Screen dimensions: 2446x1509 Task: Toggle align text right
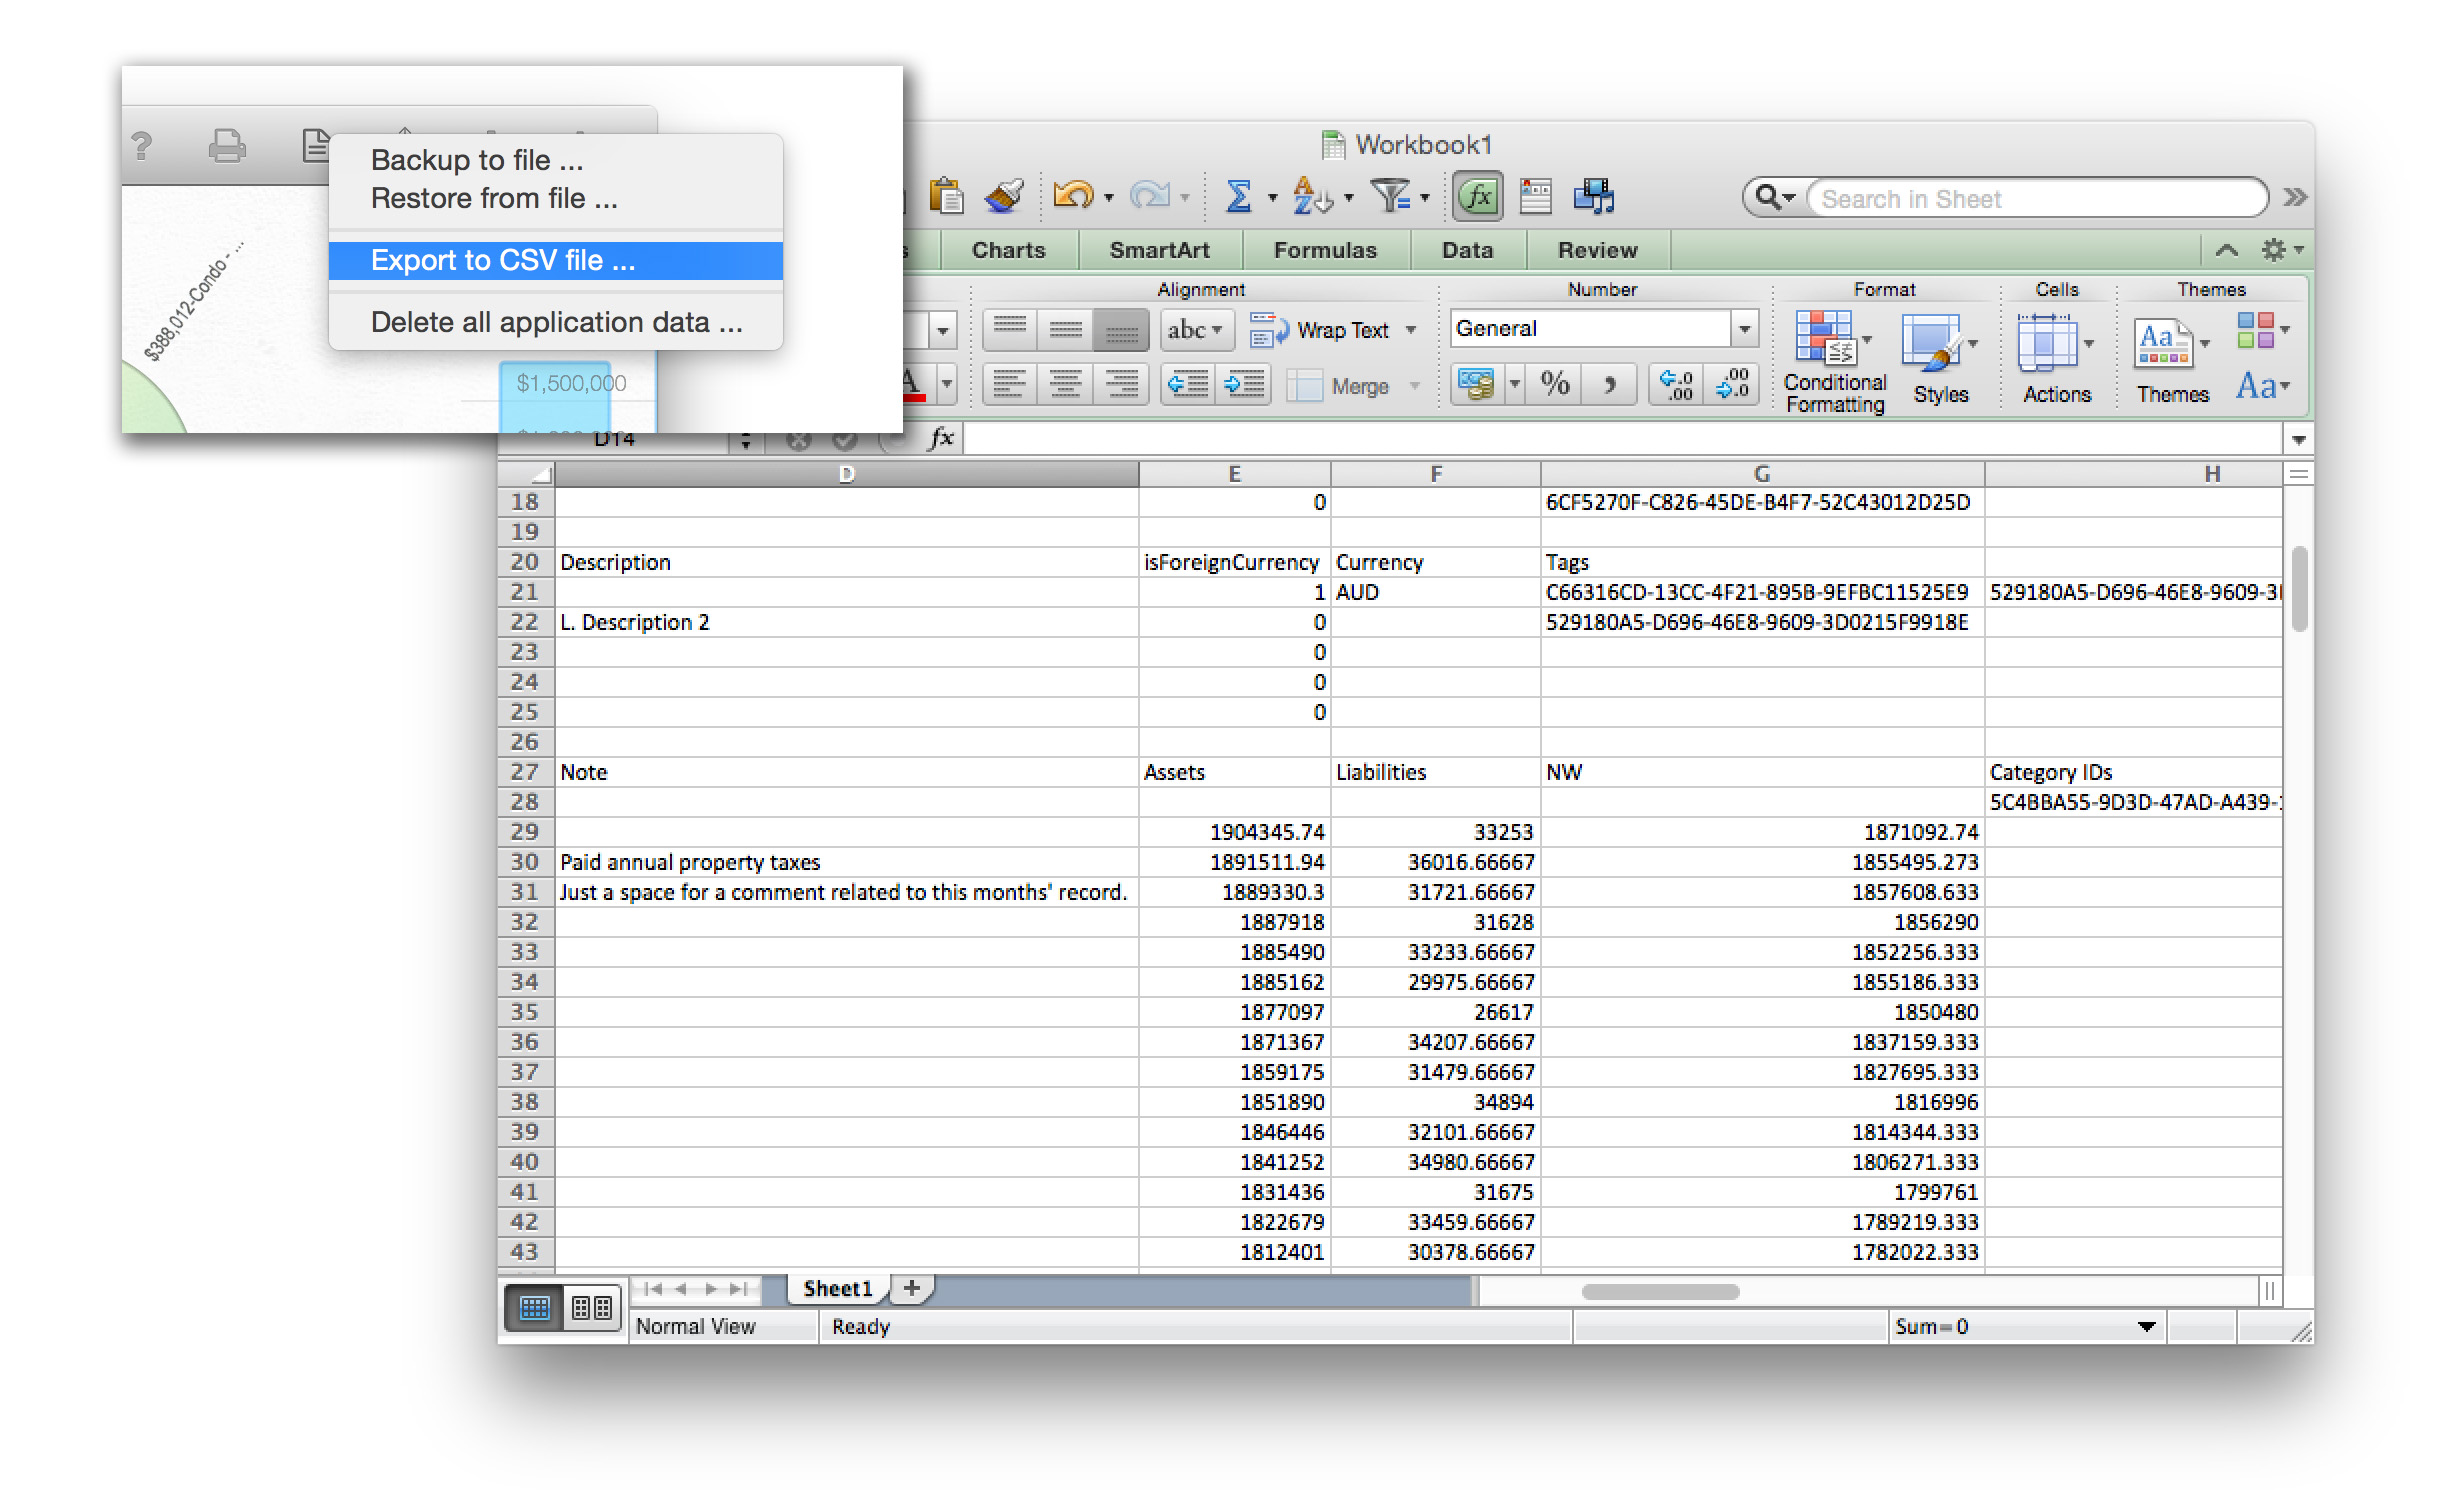[1121, 384]
